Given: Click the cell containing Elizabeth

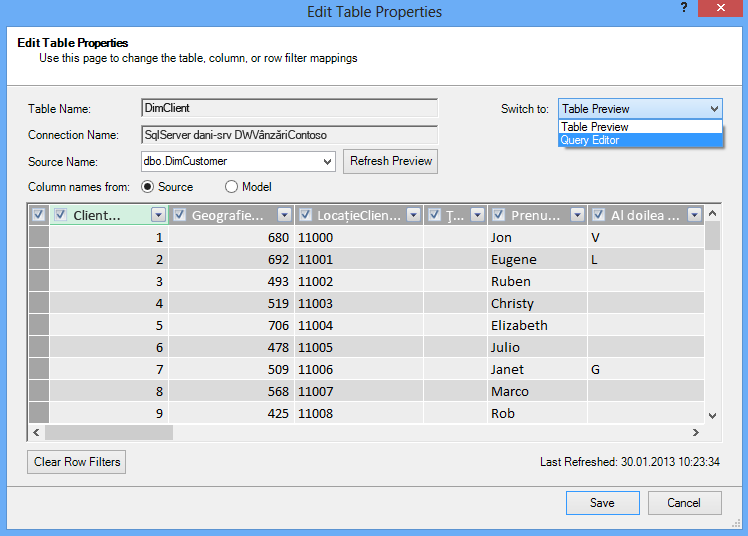Looking at the screenshot, I should 537,325.
